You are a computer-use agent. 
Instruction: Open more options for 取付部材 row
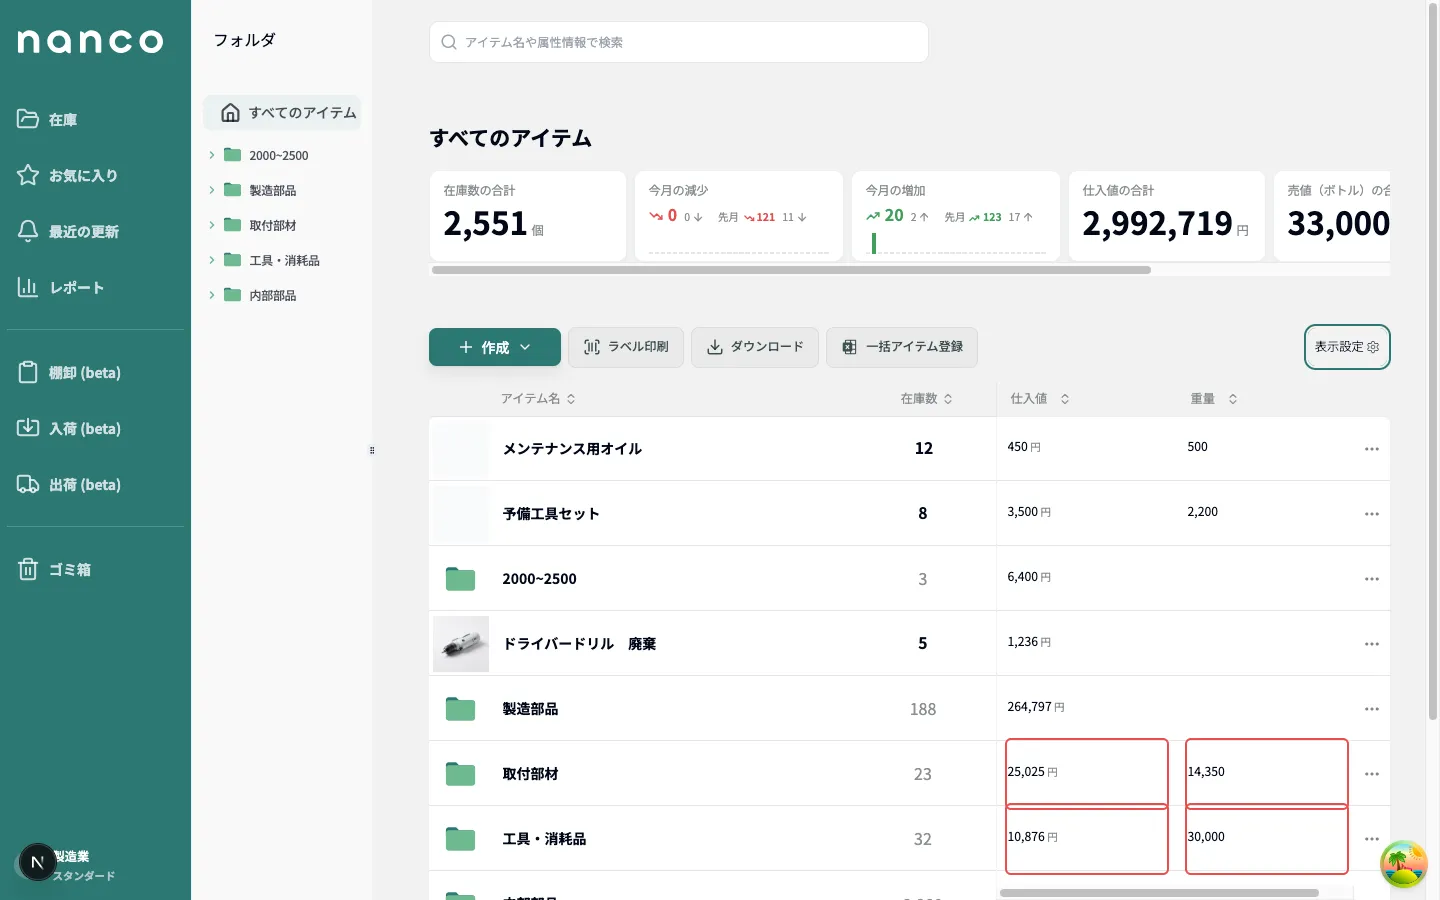[1372, 774]
